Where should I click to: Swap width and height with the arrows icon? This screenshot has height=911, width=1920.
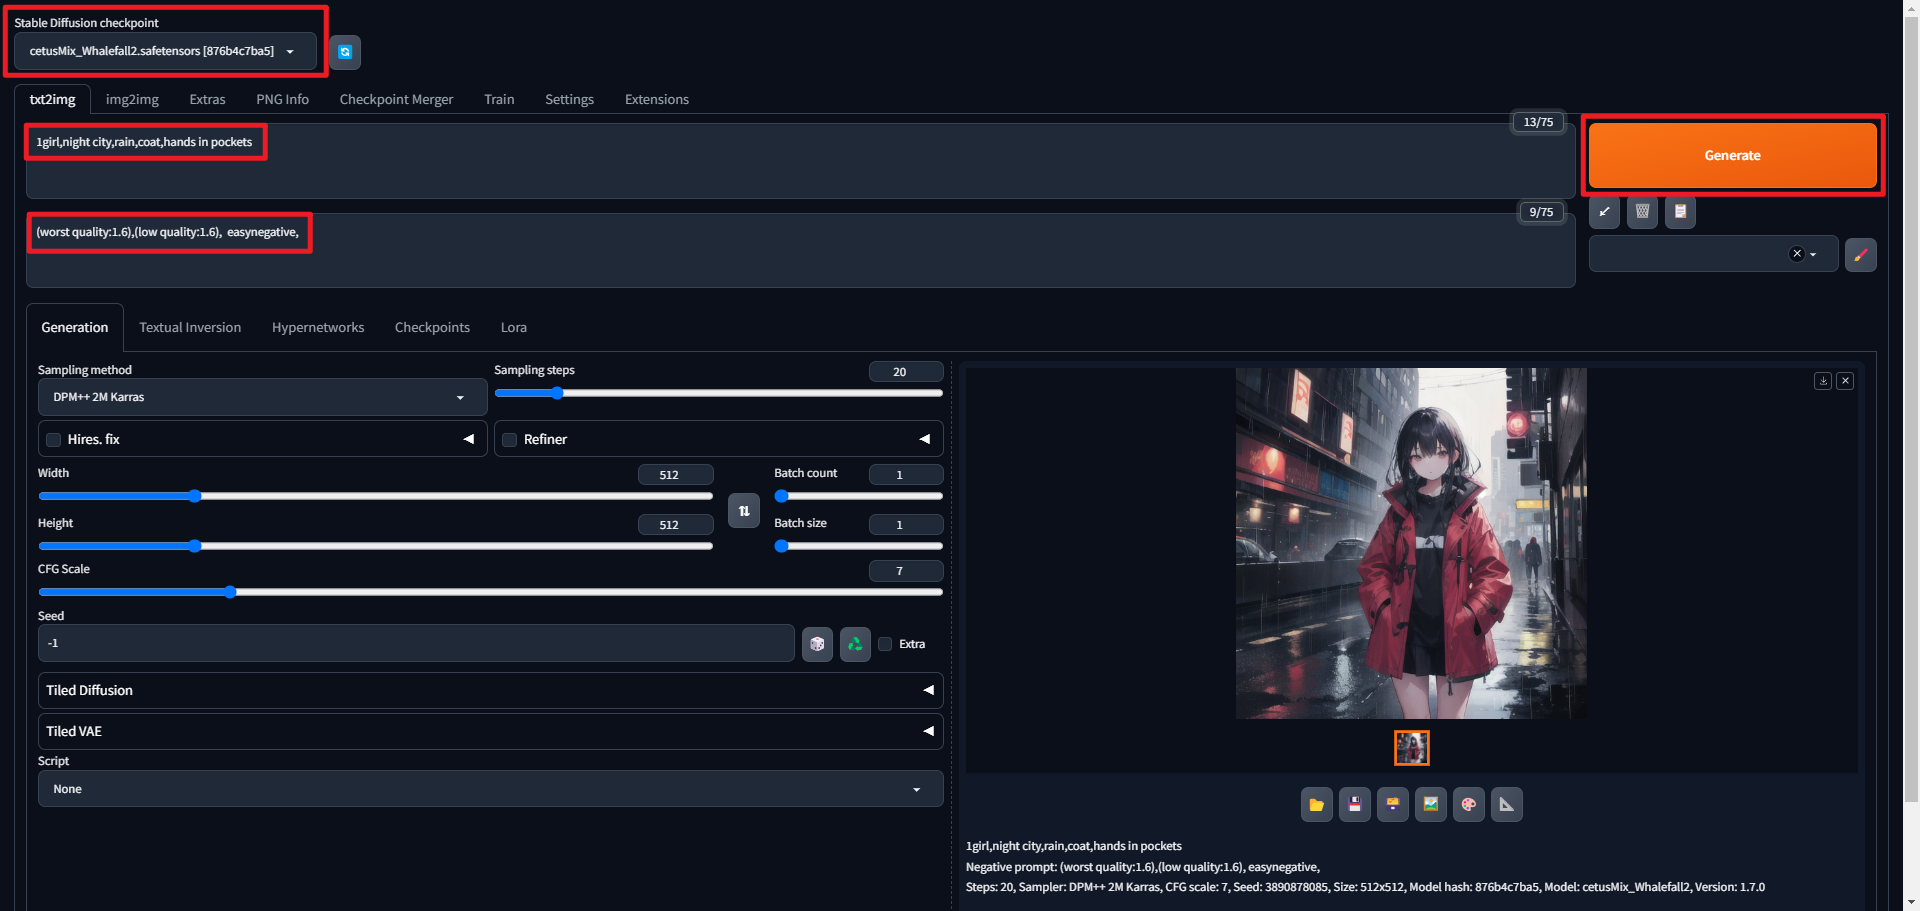coord(744,511)
